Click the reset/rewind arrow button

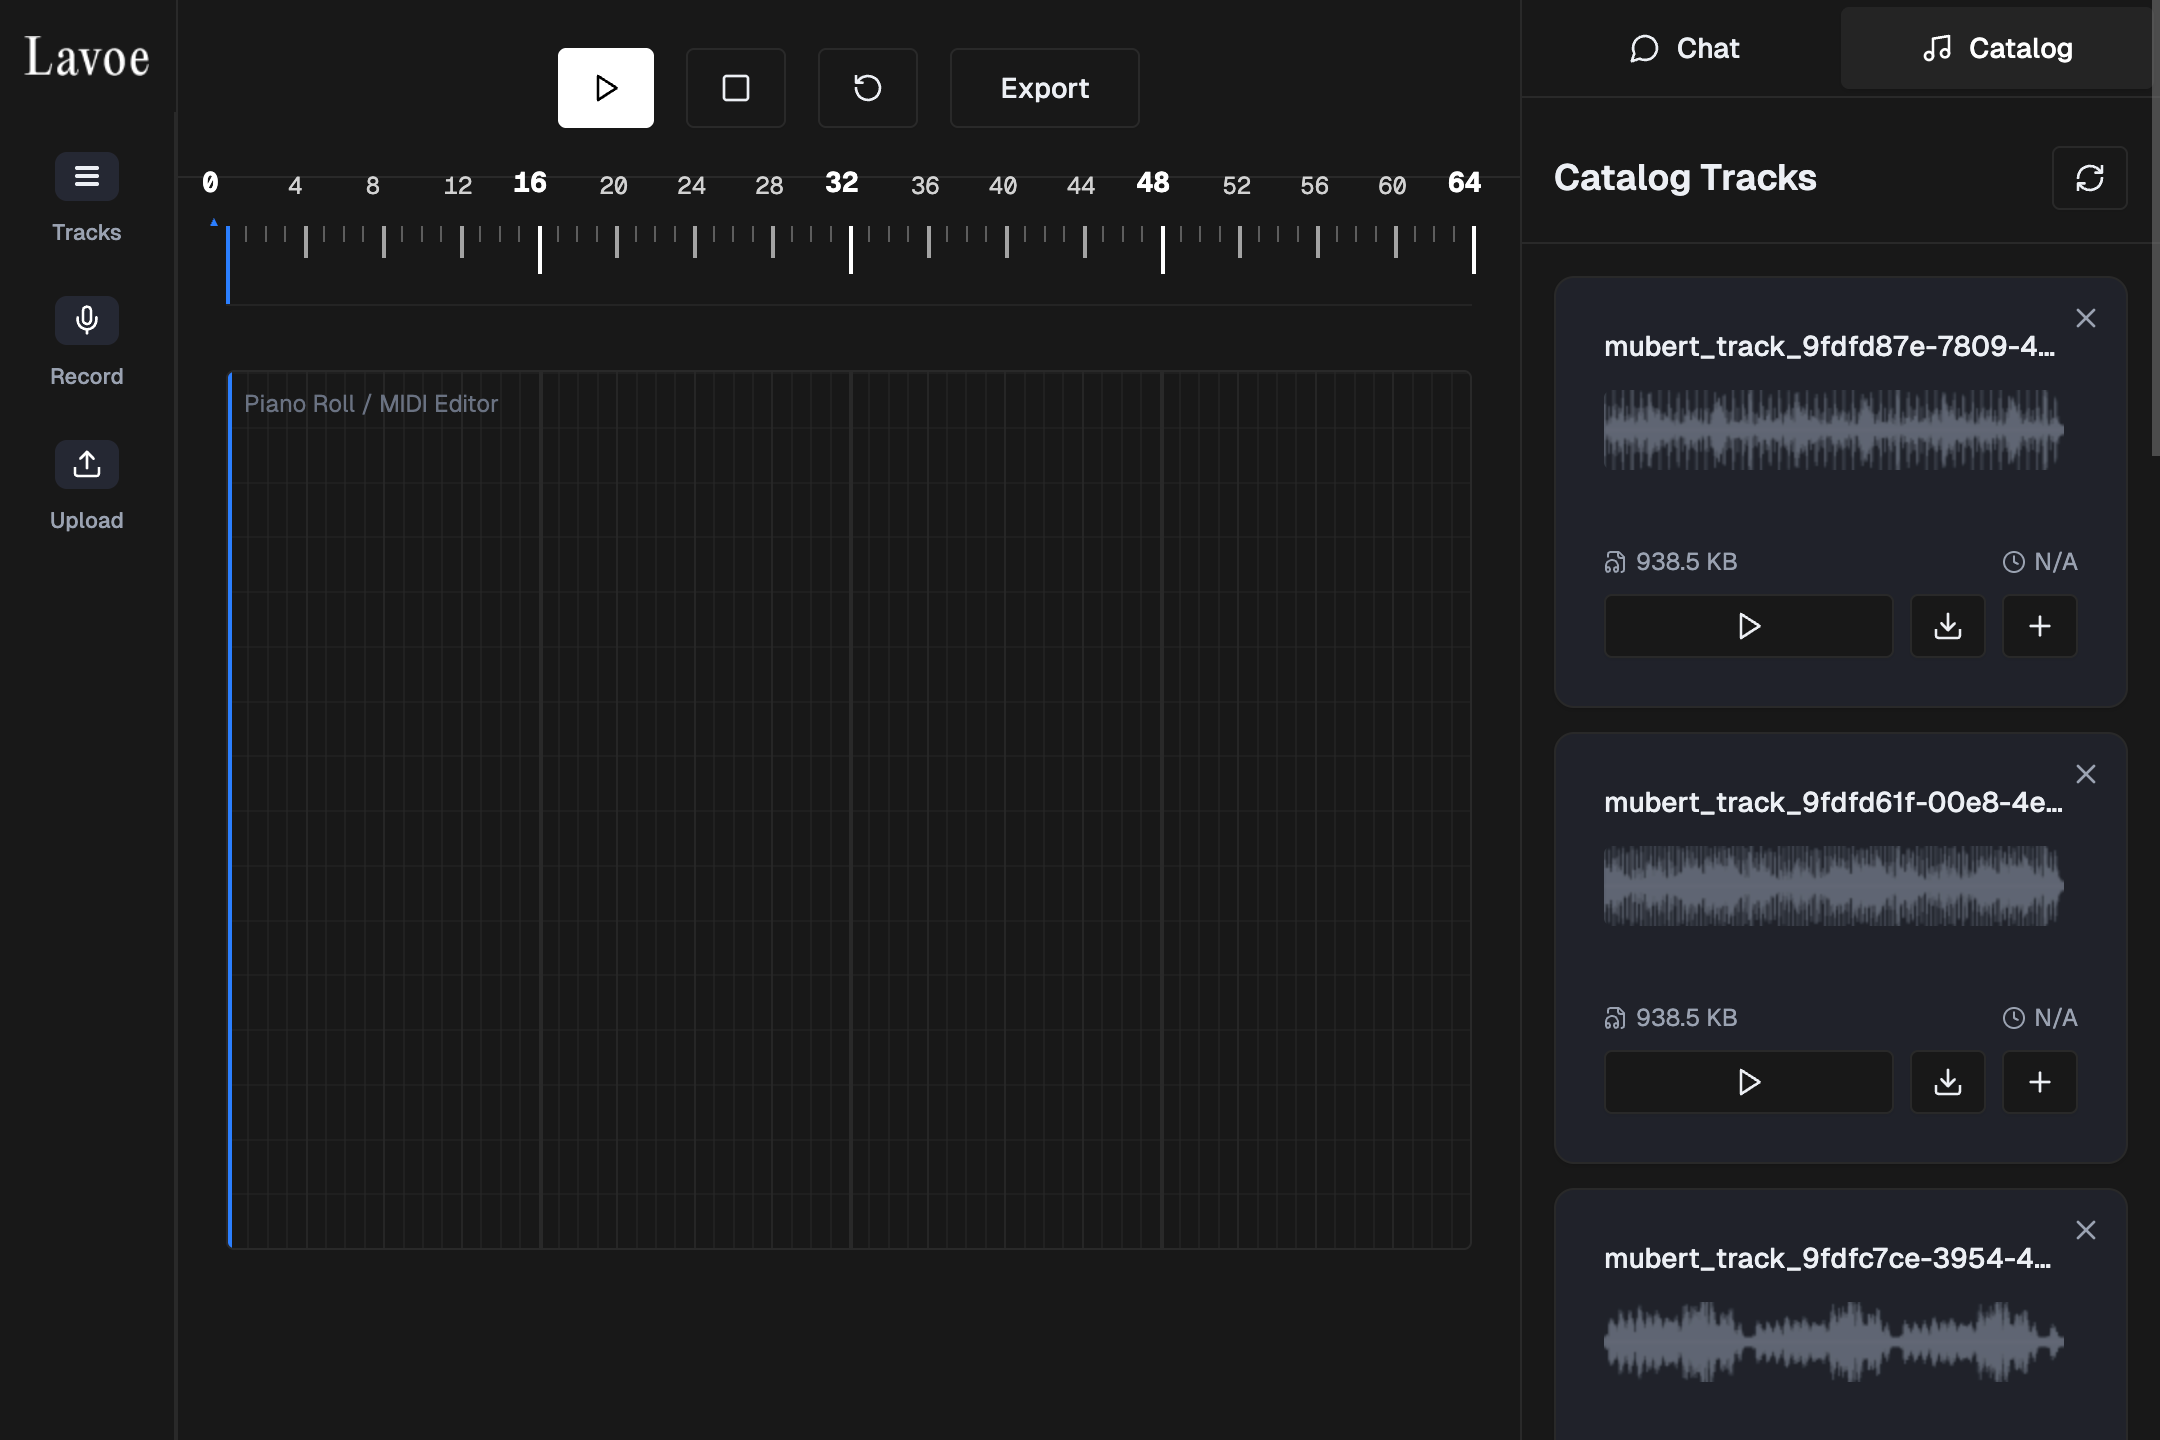(x=867, y=88)
